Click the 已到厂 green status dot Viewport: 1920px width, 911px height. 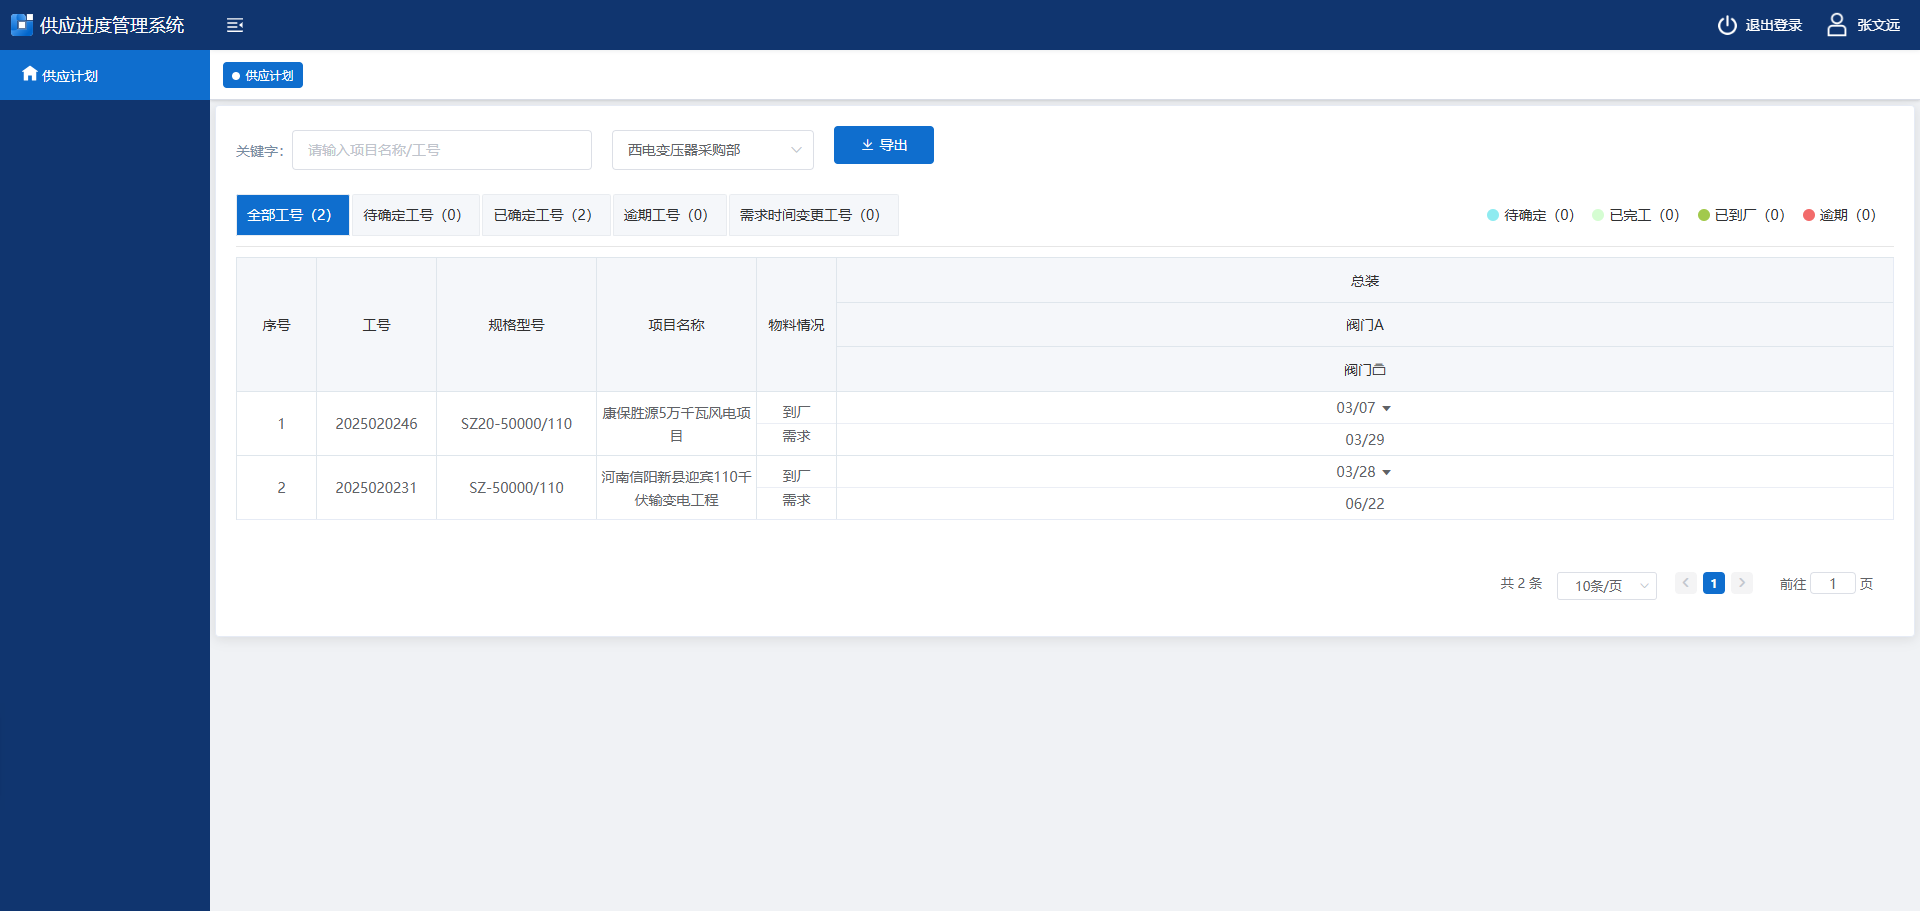[1704, 215]
